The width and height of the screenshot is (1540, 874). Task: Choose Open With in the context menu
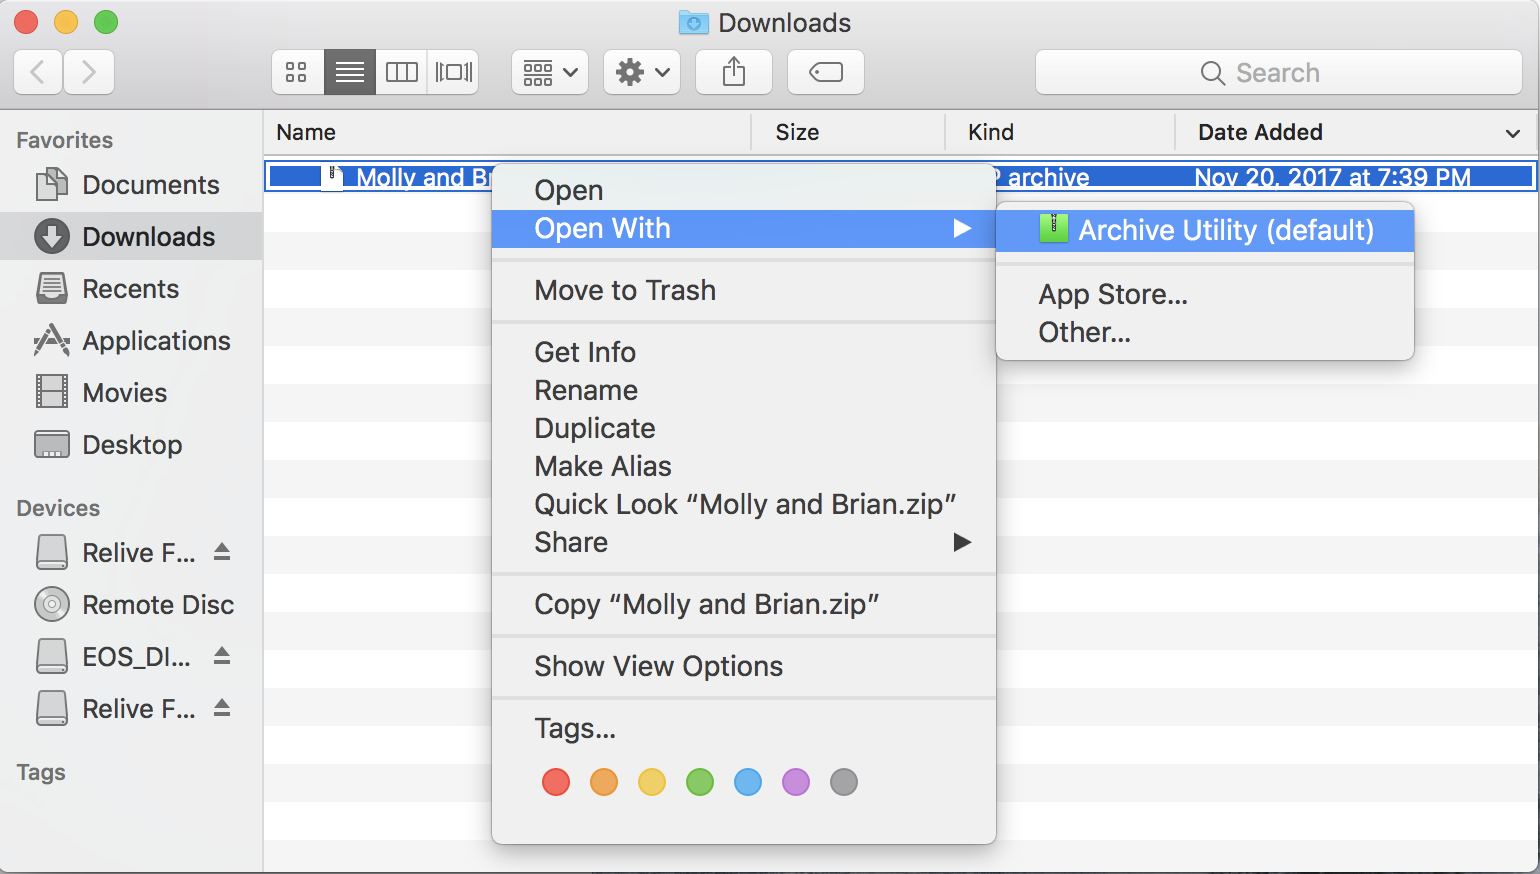744,229
